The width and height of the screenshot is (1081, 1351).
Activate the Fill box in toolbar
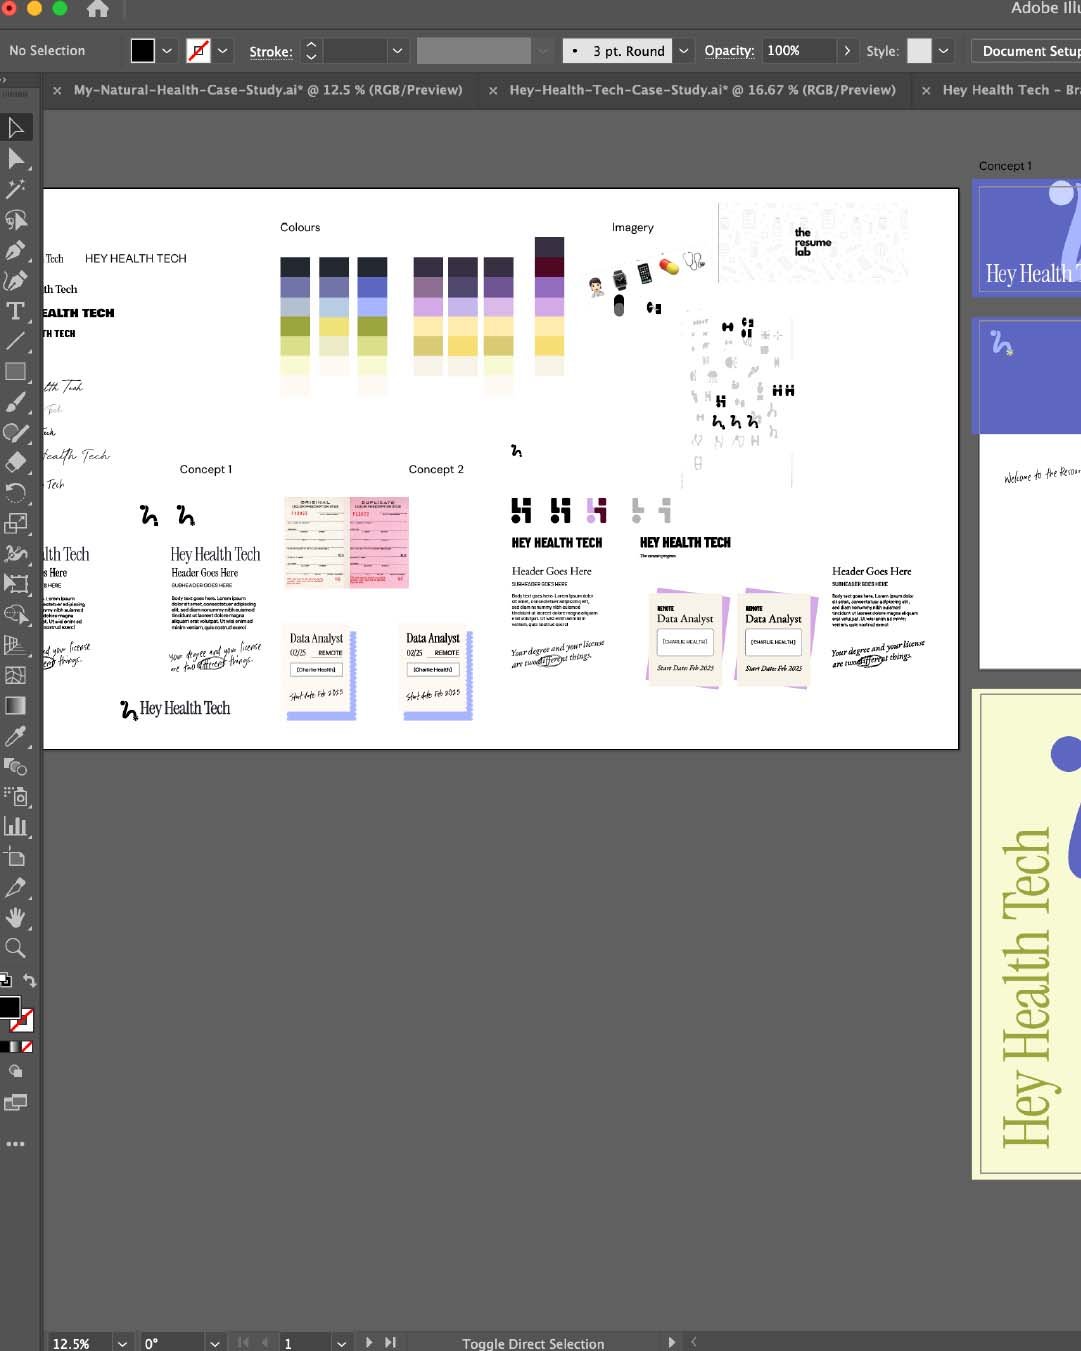pos(9,1007)
